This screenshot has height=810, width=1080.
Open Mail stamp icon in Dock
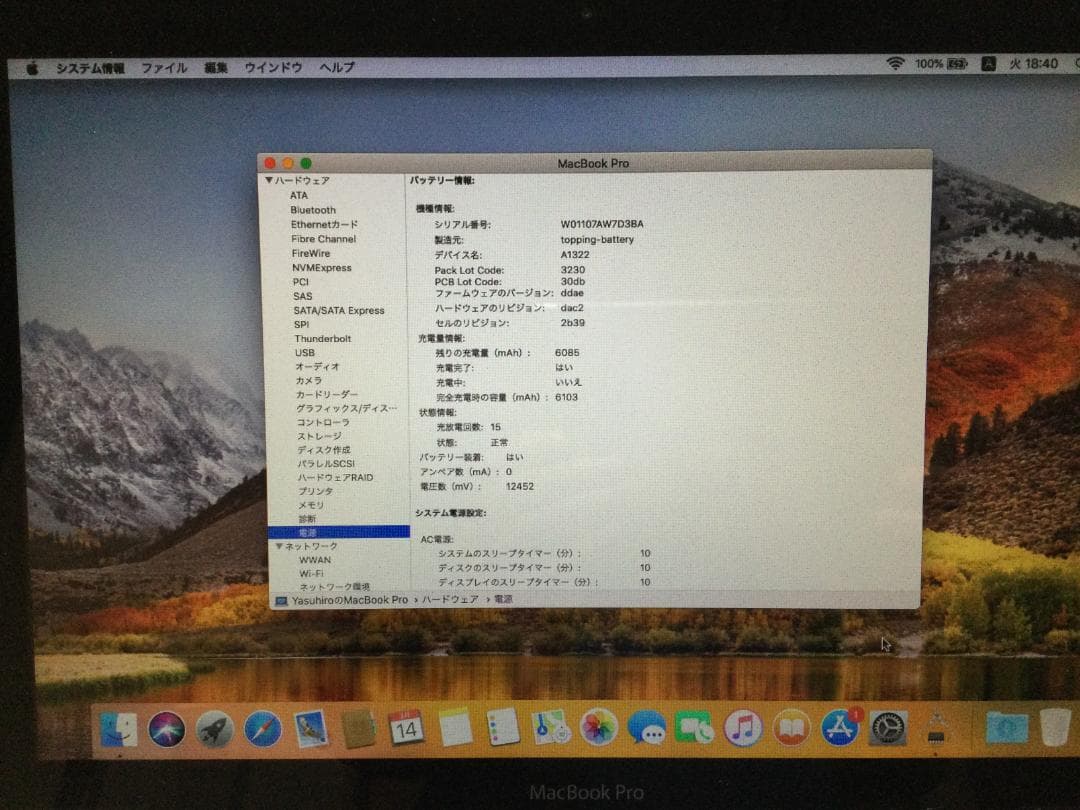pos(310,729)
